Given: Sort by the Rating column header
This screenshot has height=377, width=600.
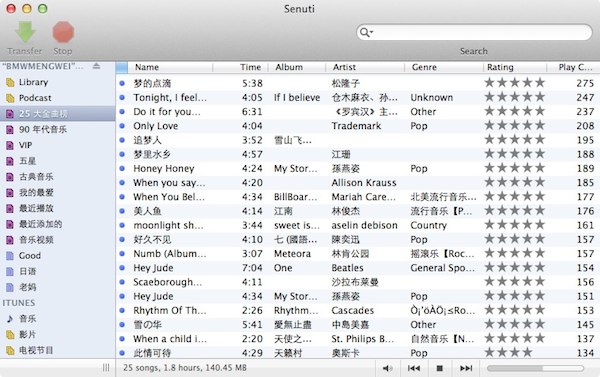Looking at the screenshot, I should coord(515,67).
